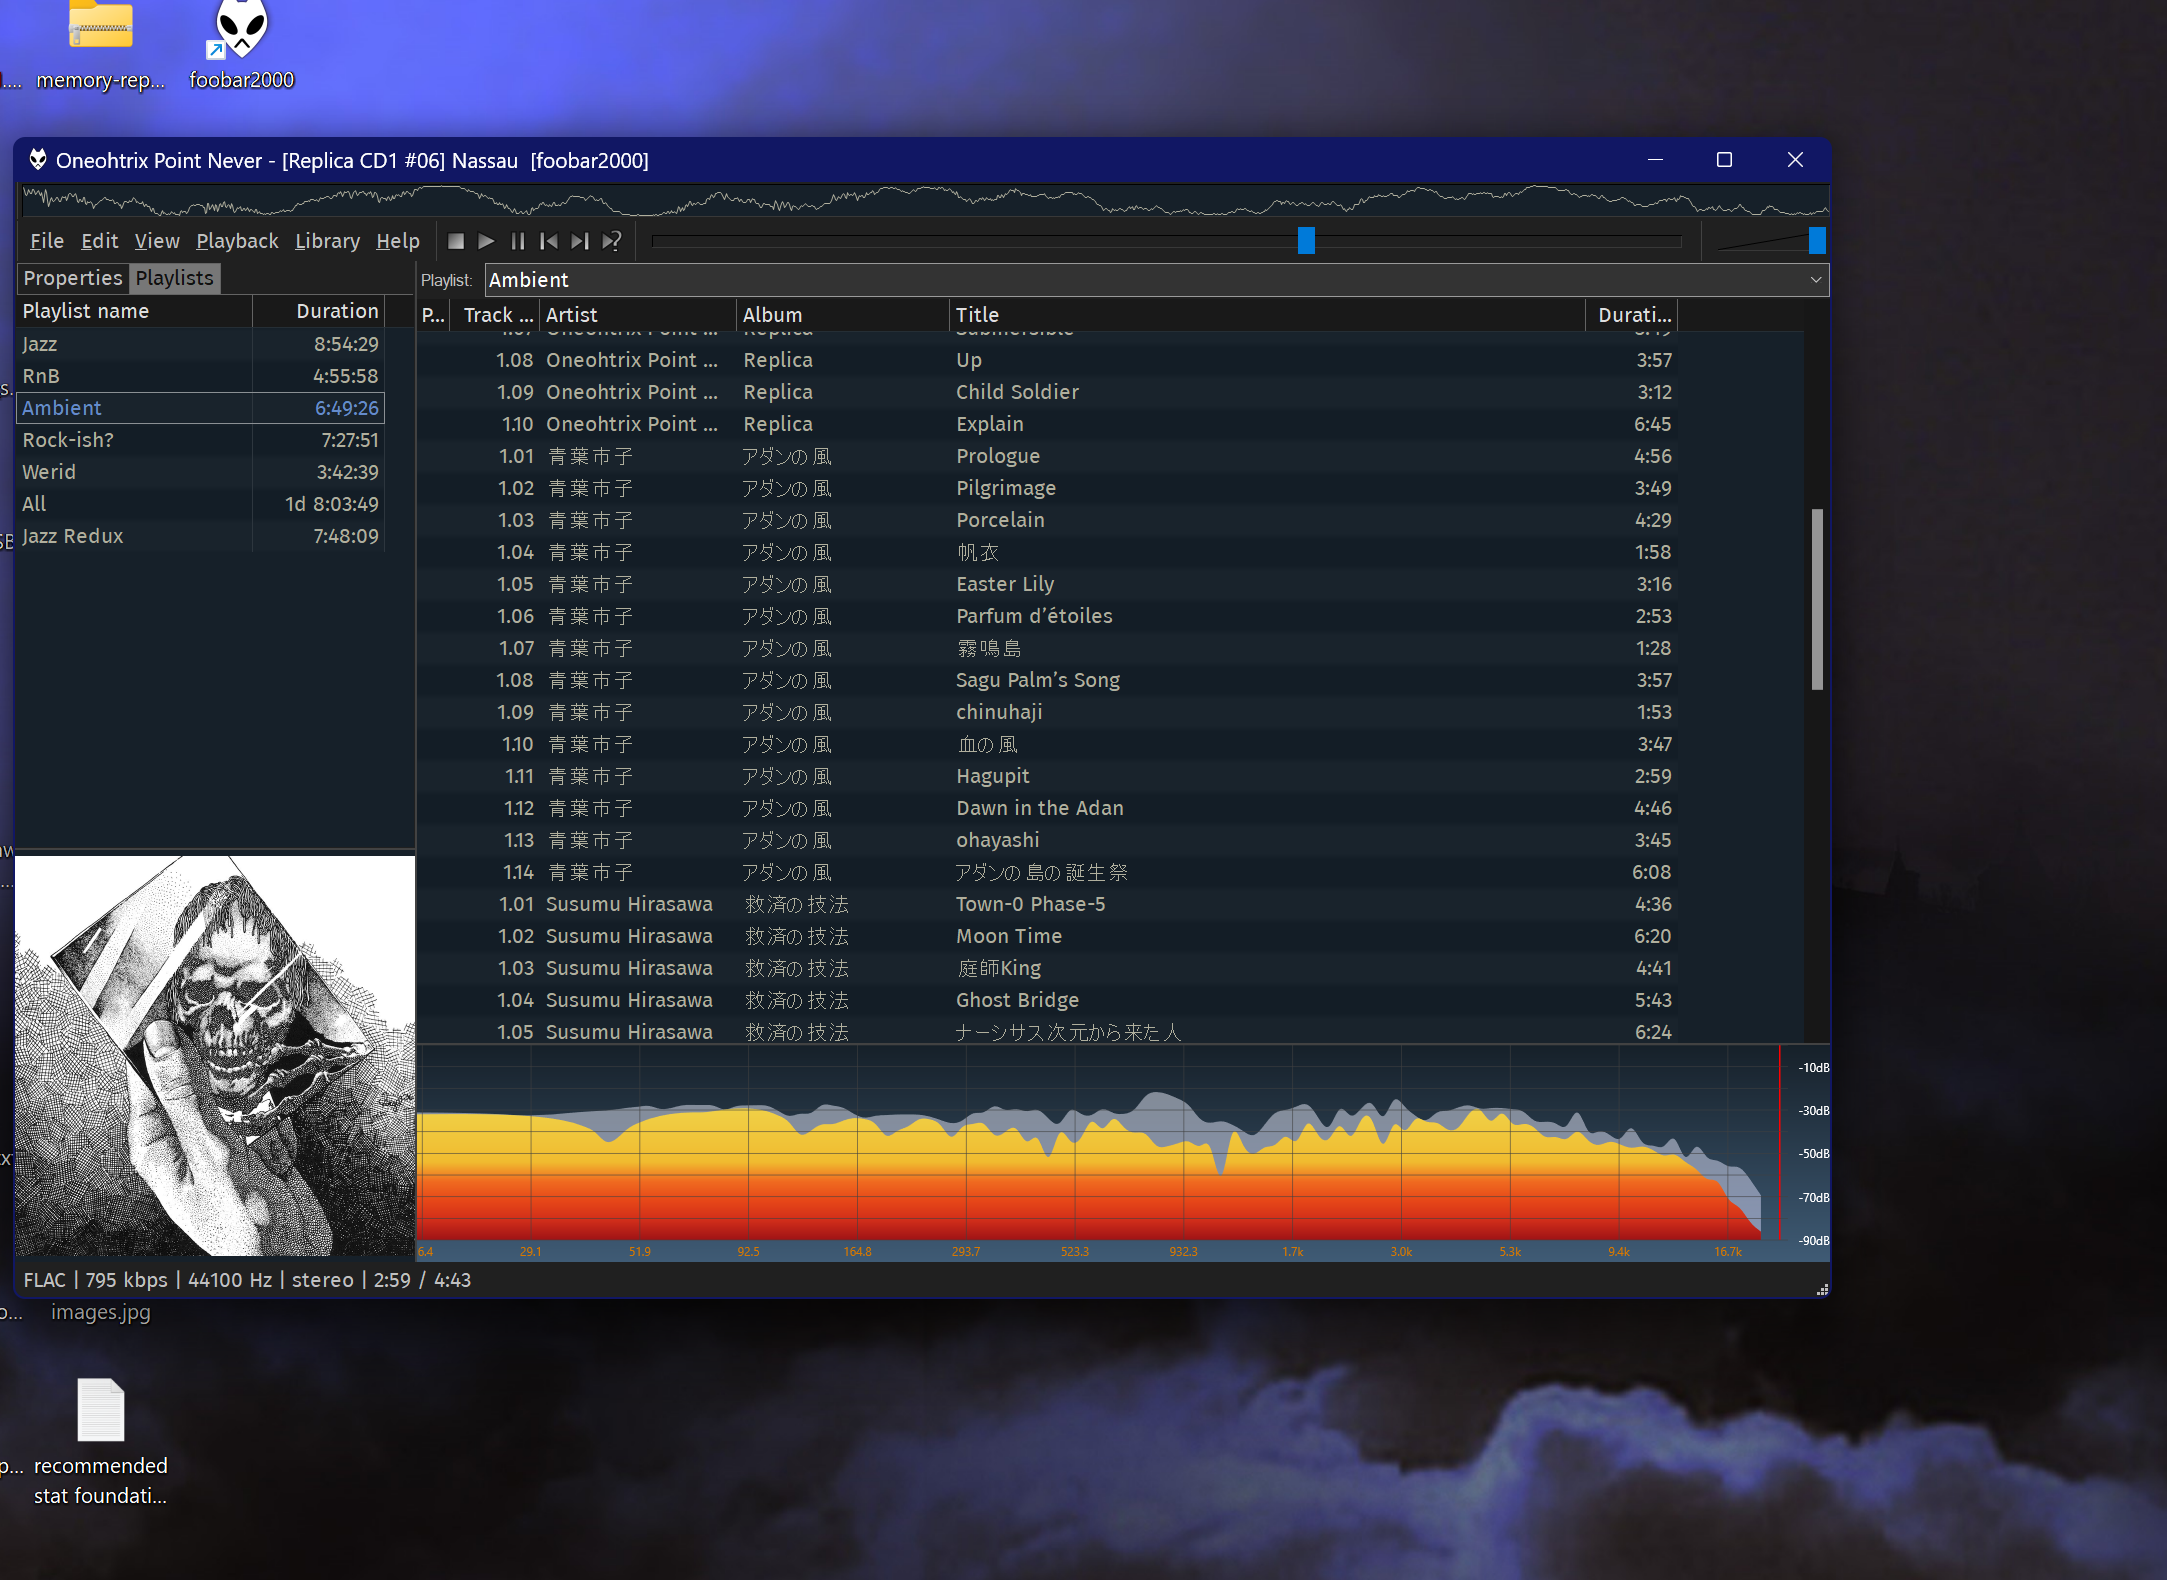This screenshot has width=2167, height=1580.
Task: Select the Jazz playlist
Action: 200,344
